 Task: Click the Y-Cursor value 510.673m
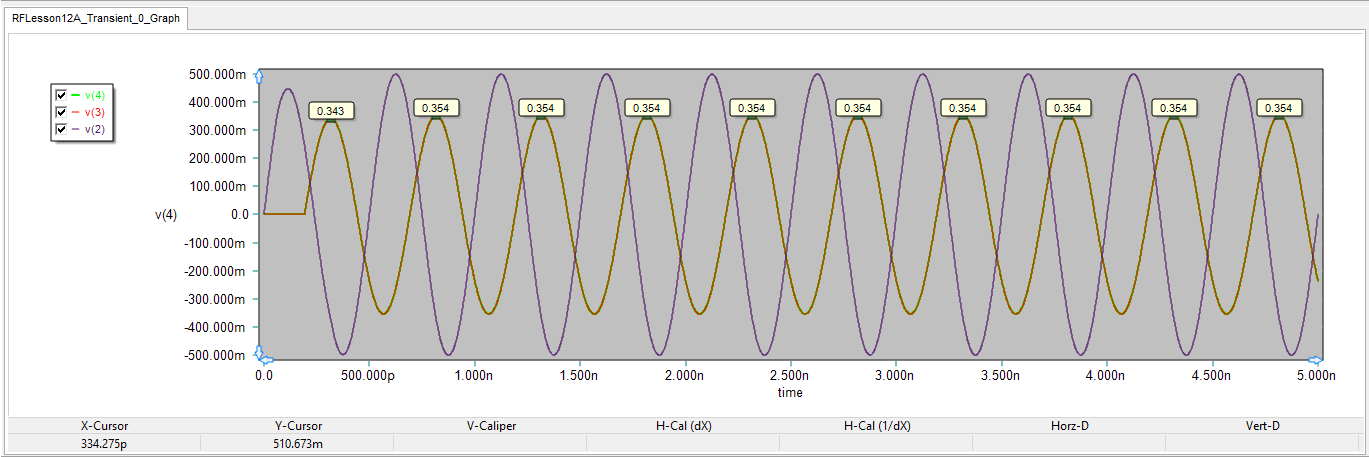[x=297, y=442]
